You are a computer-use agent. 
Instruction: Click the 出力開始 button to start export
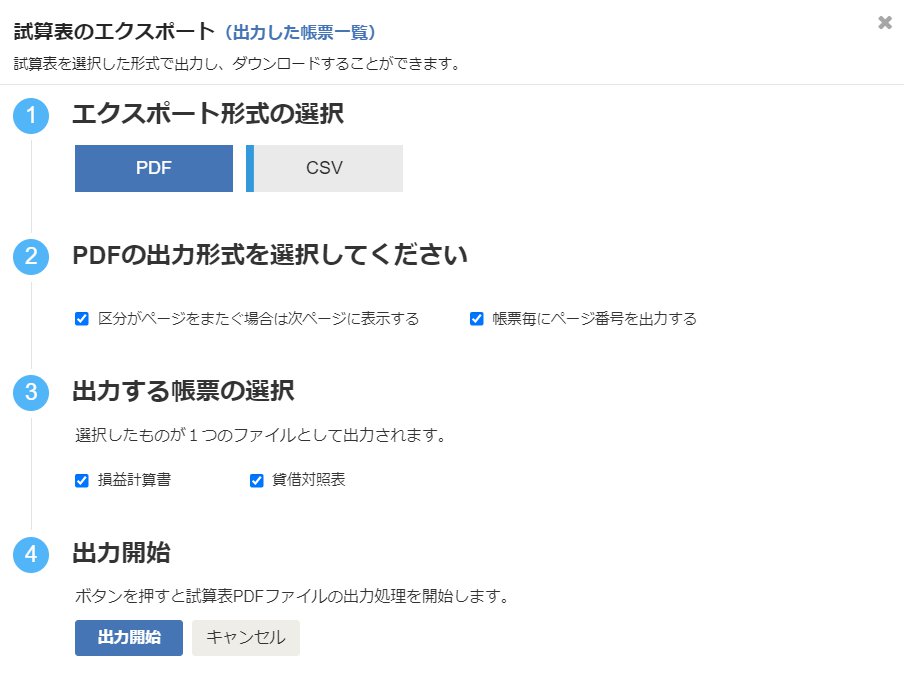point(128,638)
